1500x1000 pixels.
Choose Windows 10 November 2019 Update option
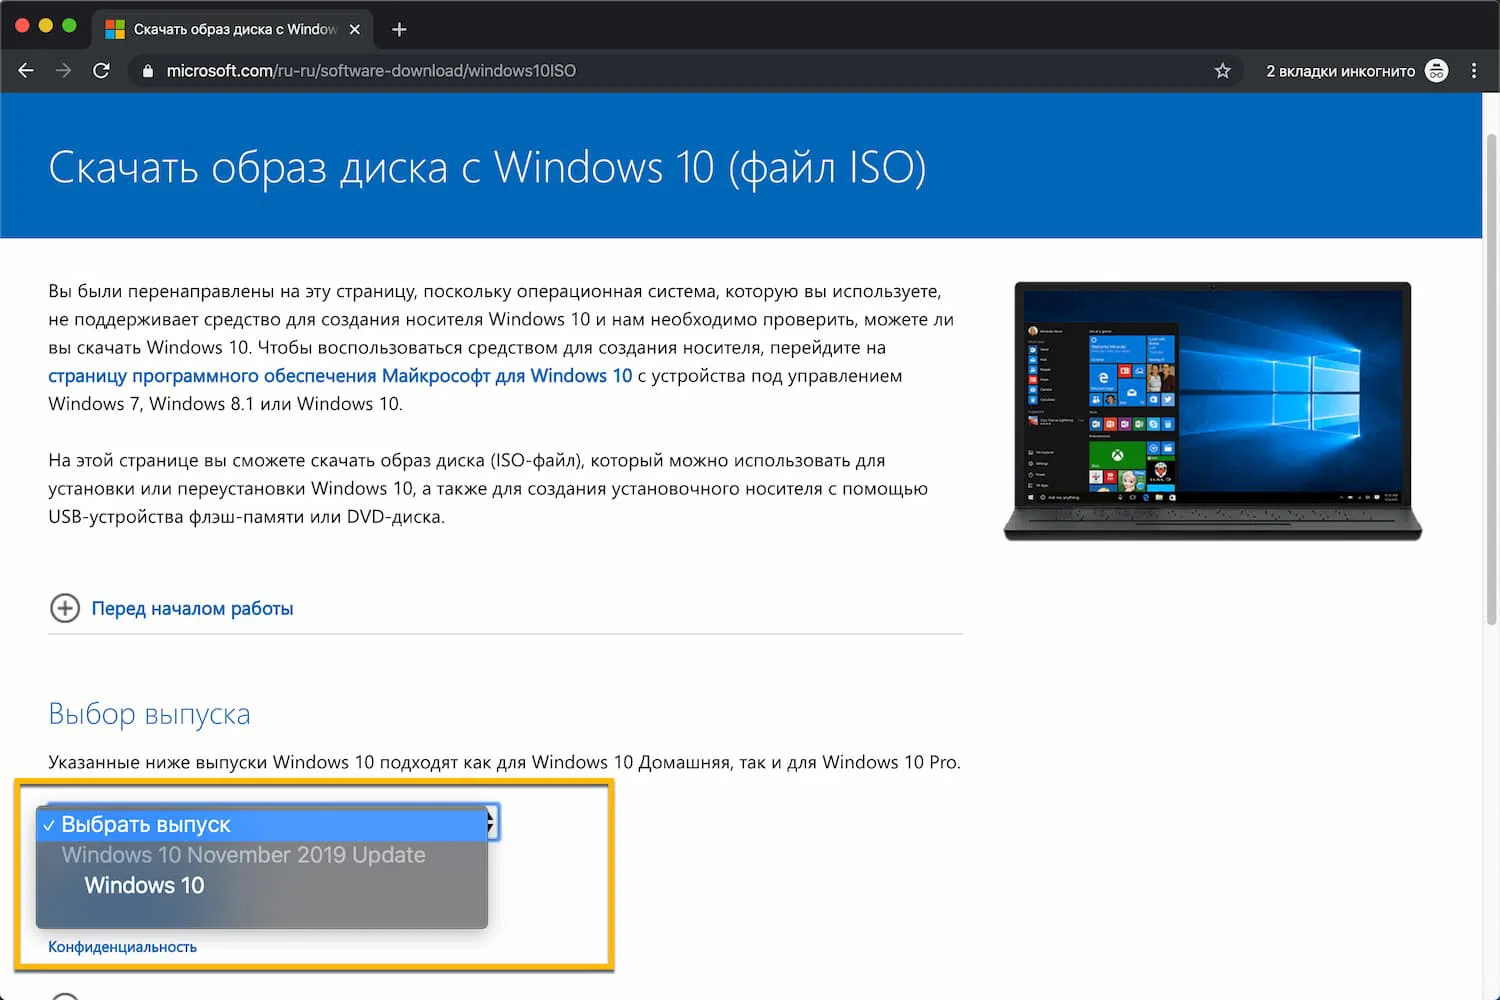pyautogui.click(x=243, y=855)
